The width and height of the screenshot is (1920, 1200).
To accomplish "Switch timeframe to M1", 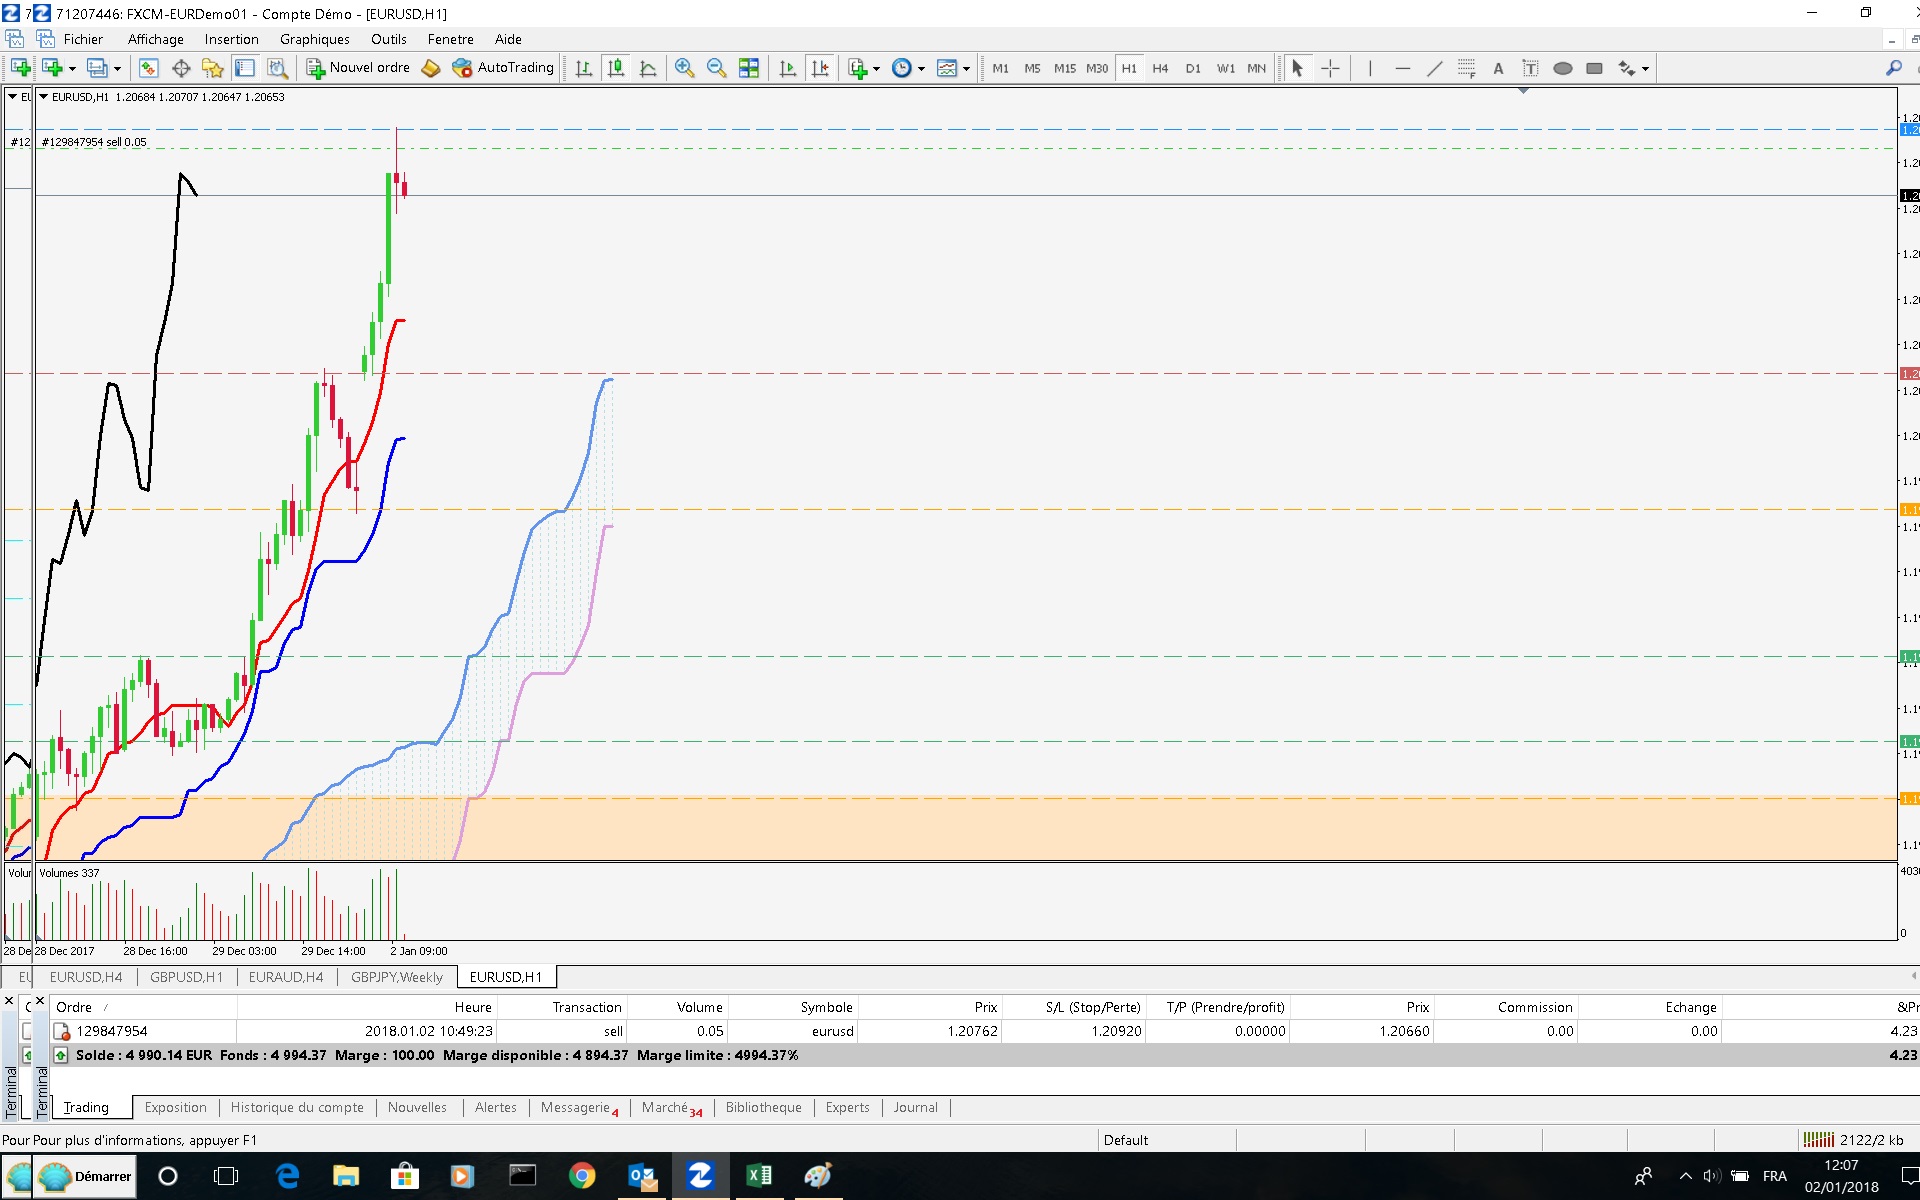I will [1000, 68].
